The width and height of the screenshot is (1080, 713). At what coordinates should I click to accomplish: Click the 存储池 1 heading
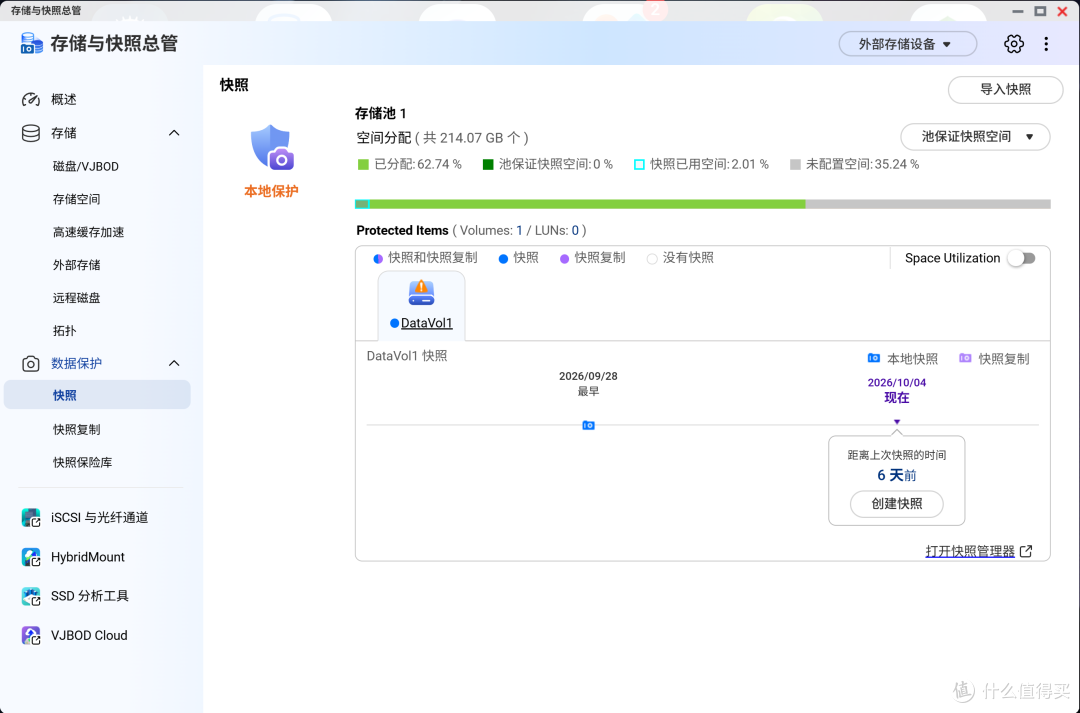(x=380, y=113)
